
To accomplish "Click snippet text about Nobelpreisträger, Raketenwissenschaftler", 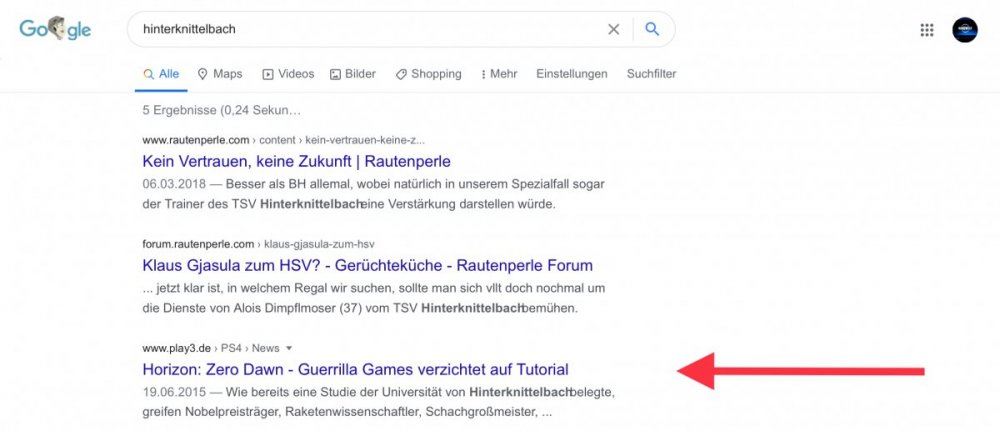I will click(347, 412).
